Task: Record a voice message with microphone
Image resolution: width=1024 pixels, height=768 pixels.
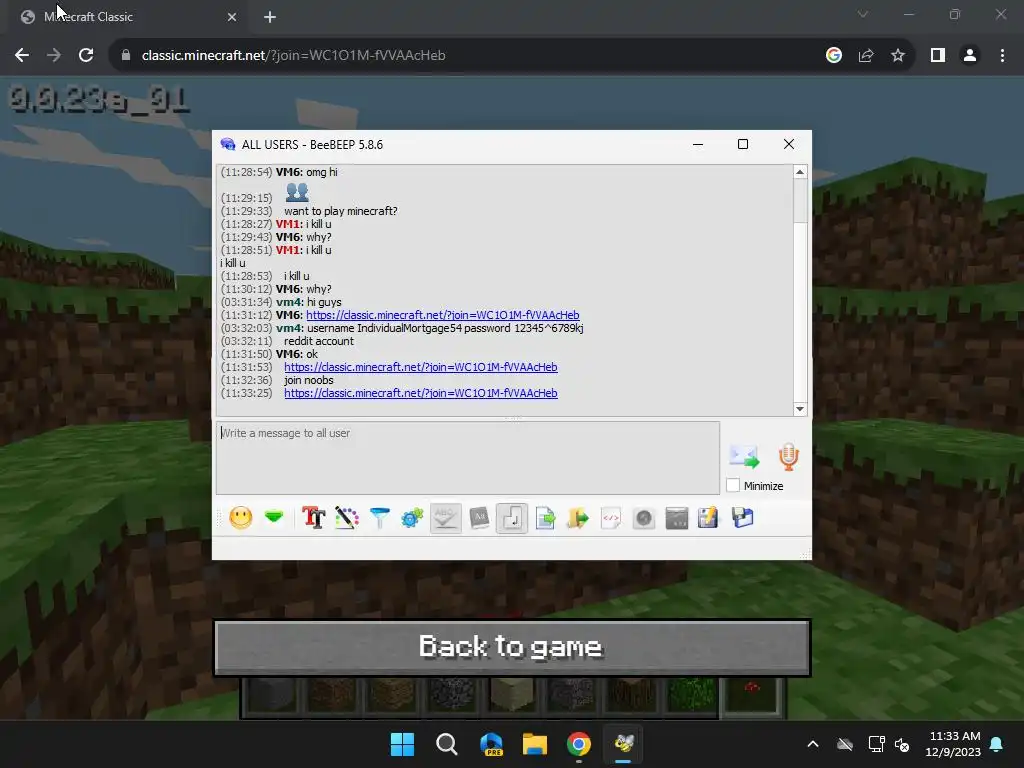Action: point(788,456)
